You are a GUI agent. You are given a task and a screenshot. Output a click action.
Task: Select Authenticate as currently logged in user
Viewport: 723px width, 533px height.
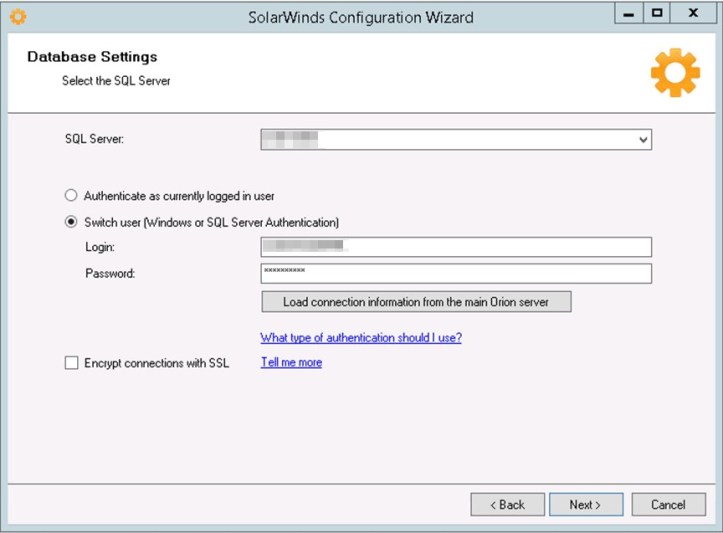(x=71, y=196)
